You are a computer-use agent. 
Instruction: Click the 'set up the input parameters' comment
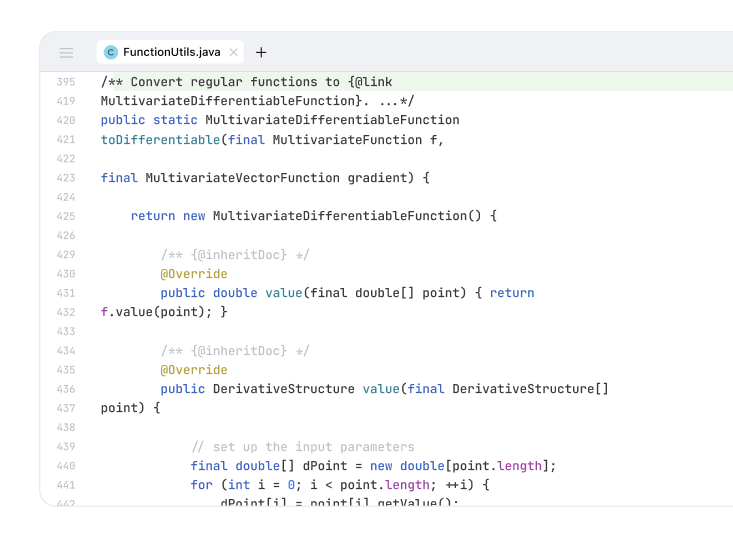click(302, 447)
